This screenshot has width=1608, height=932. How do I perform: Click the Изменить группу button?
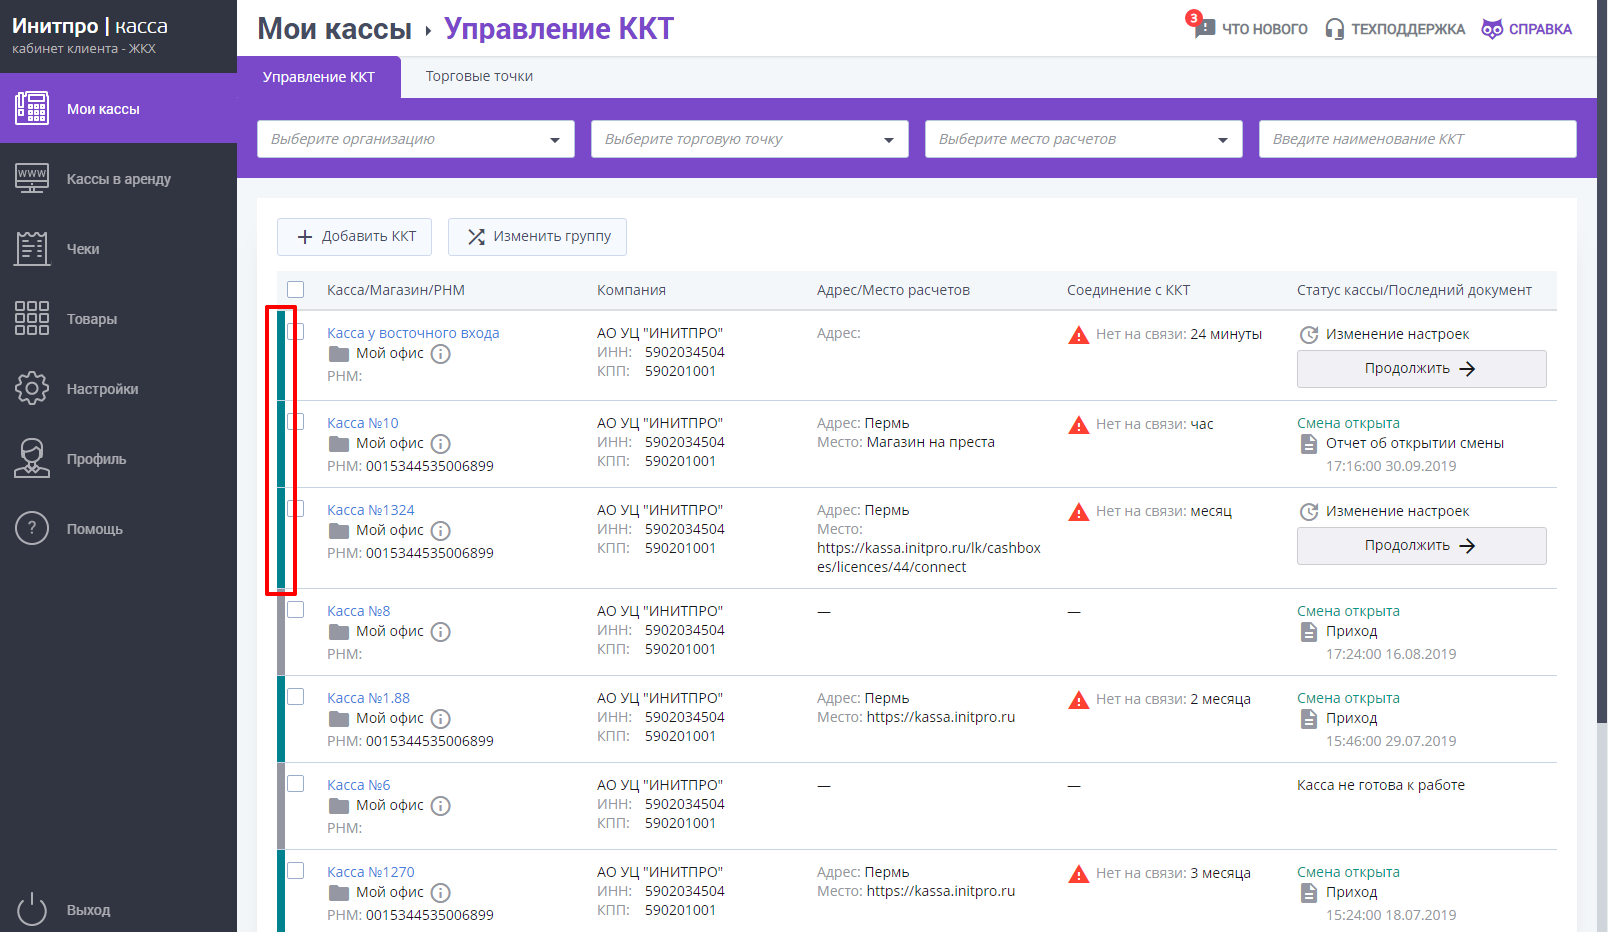click(x=537, y=237)
